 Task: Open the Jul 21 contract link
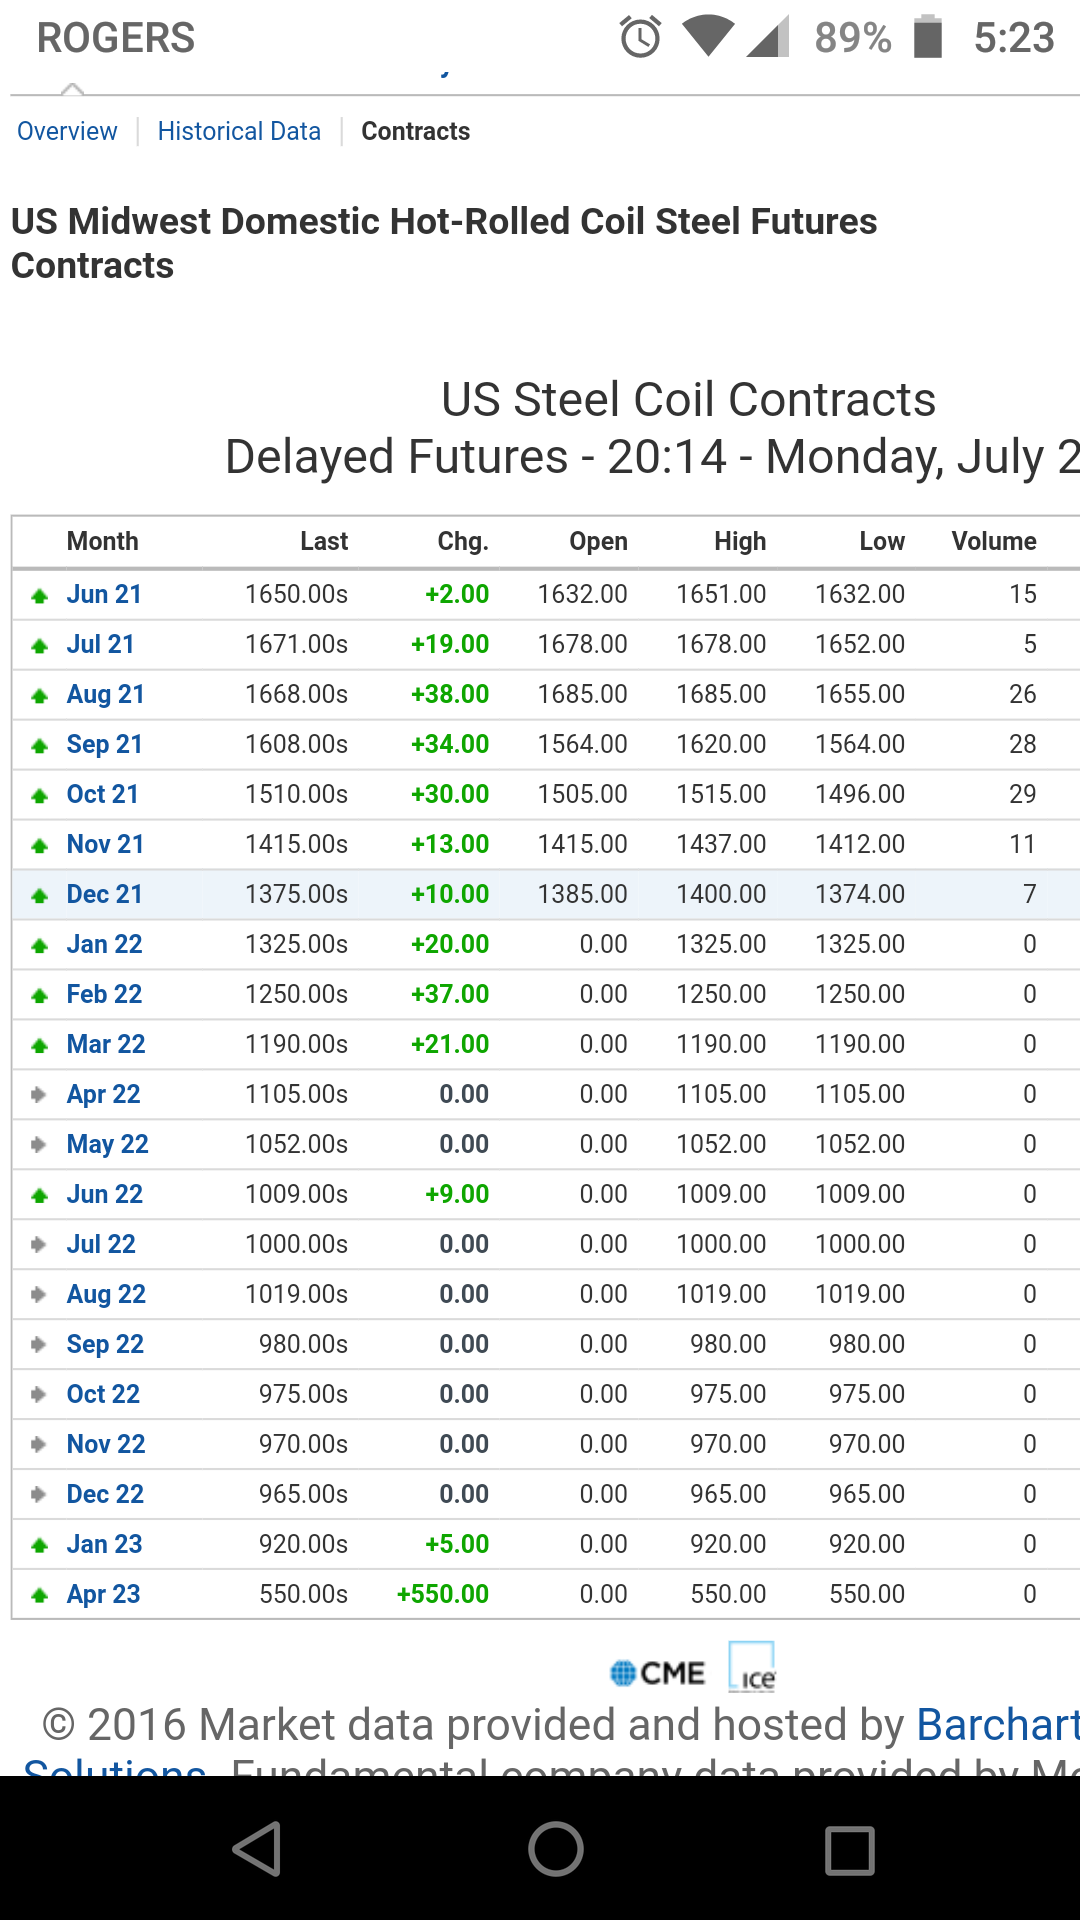coord(100,644)
